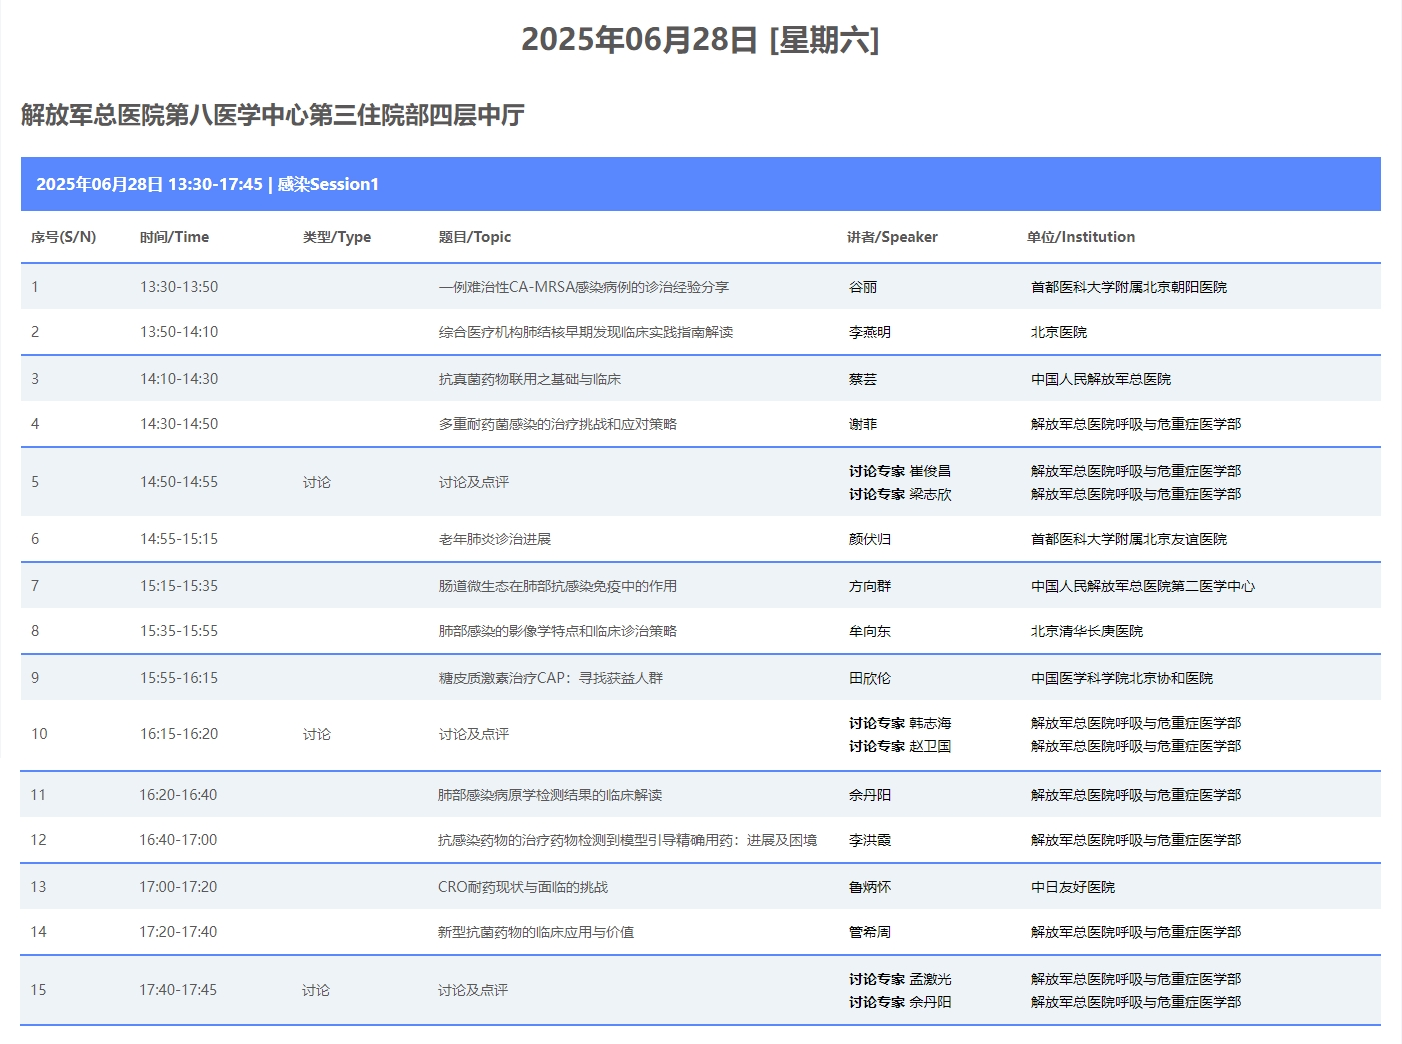Click the blue session header 感染Session1

pos(700,184)
